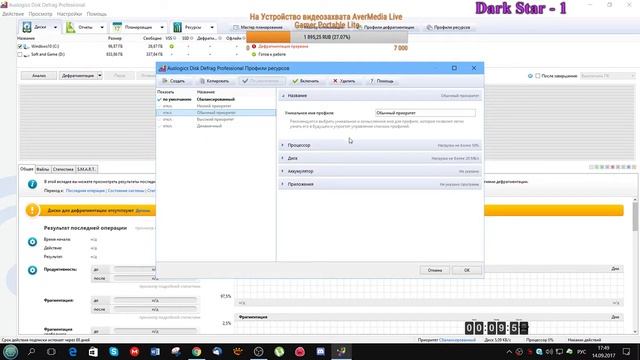640x360 pixels.
Task: Open the notification center icon in taskbar
Action: click(x=627, y=351)
